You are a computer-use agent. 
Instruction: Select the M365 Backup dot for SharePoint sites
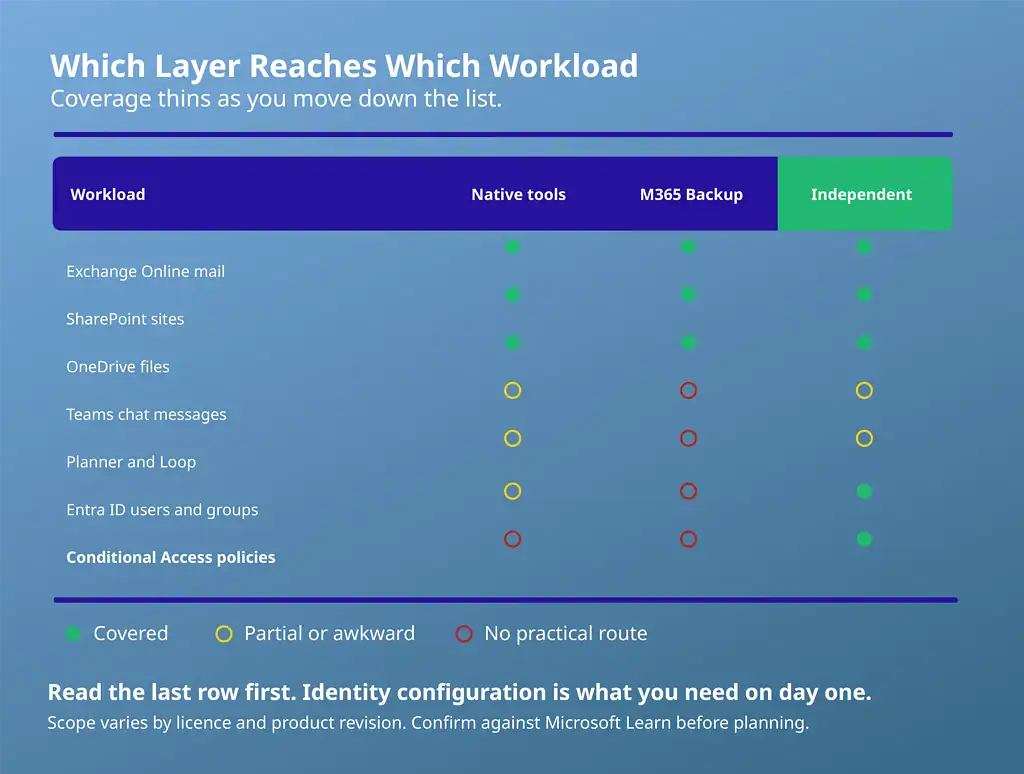[x=688, y=295]
